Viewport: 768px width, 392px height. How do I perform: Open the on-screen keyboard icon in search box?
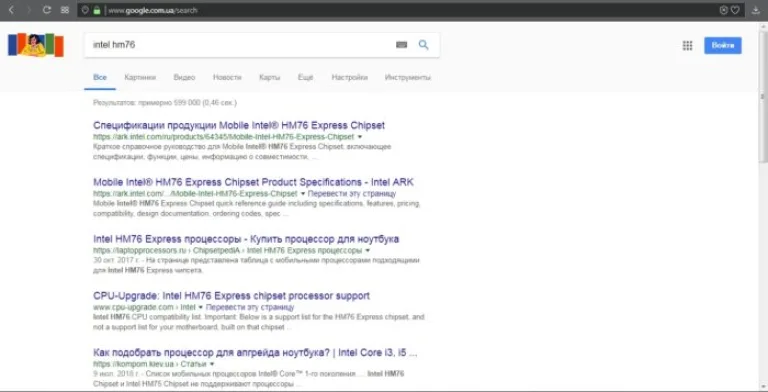coord(402,45)
